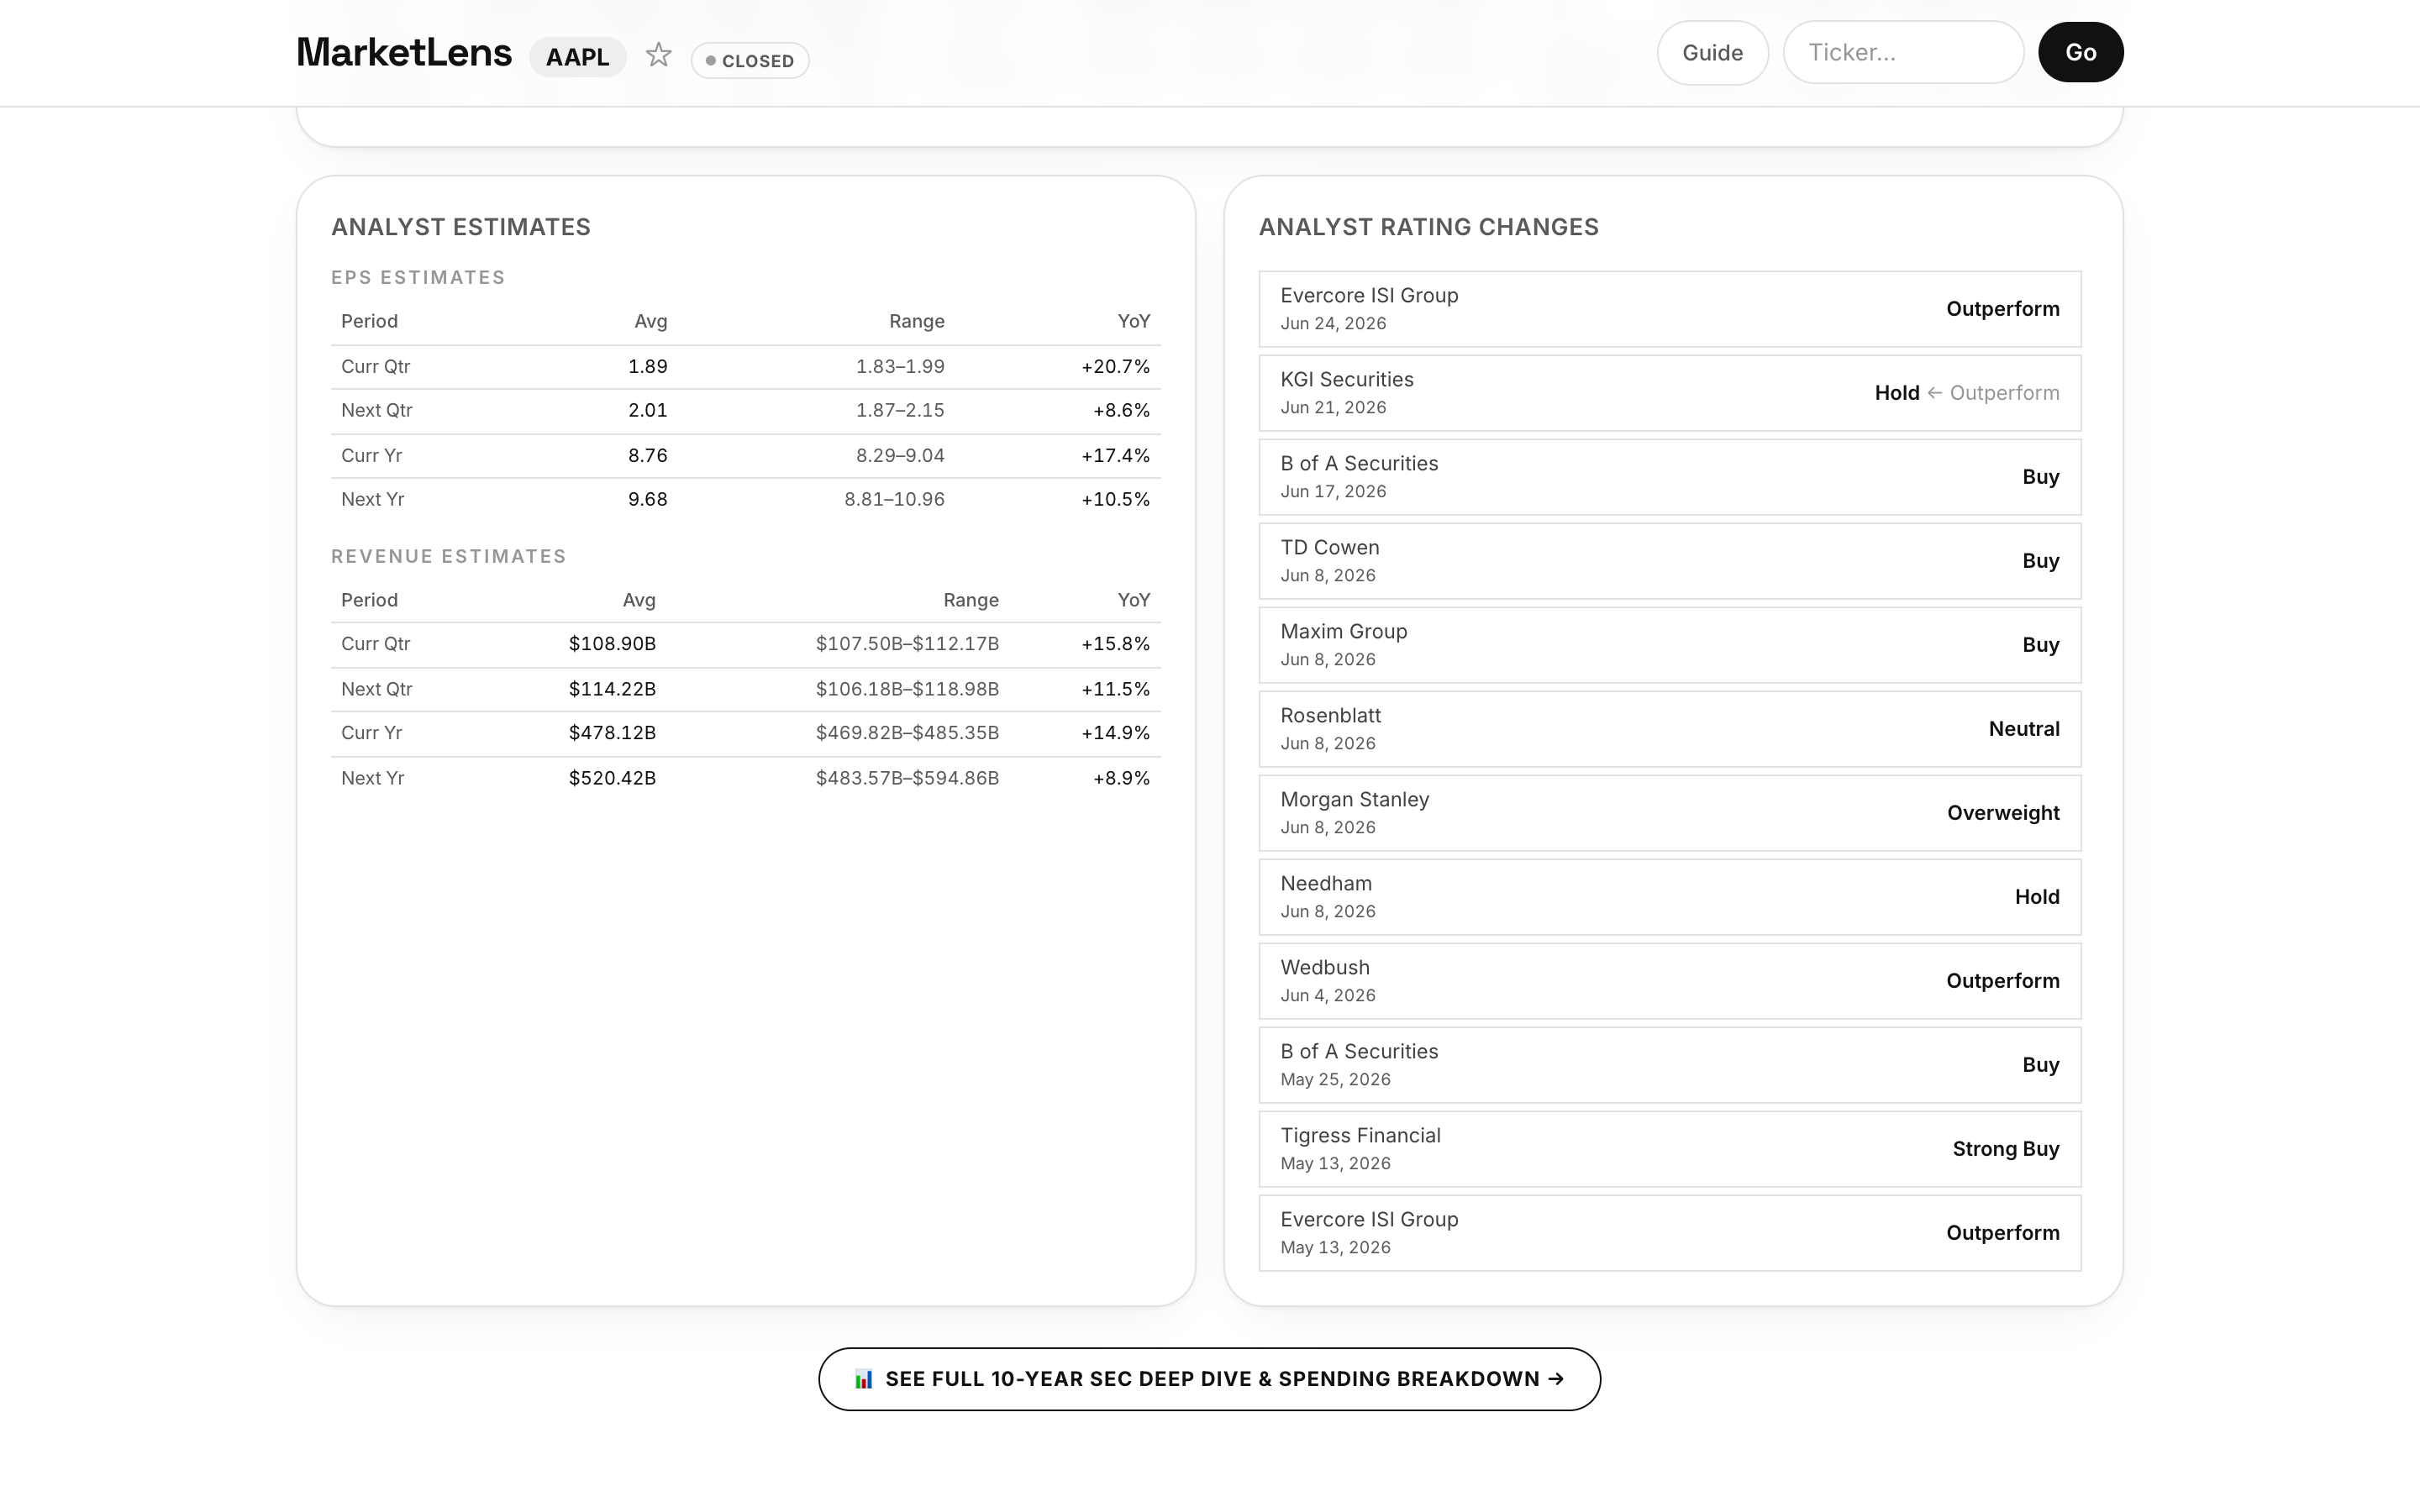
Task: Click the AAPL ticker badge
Action: pos(577,57)
